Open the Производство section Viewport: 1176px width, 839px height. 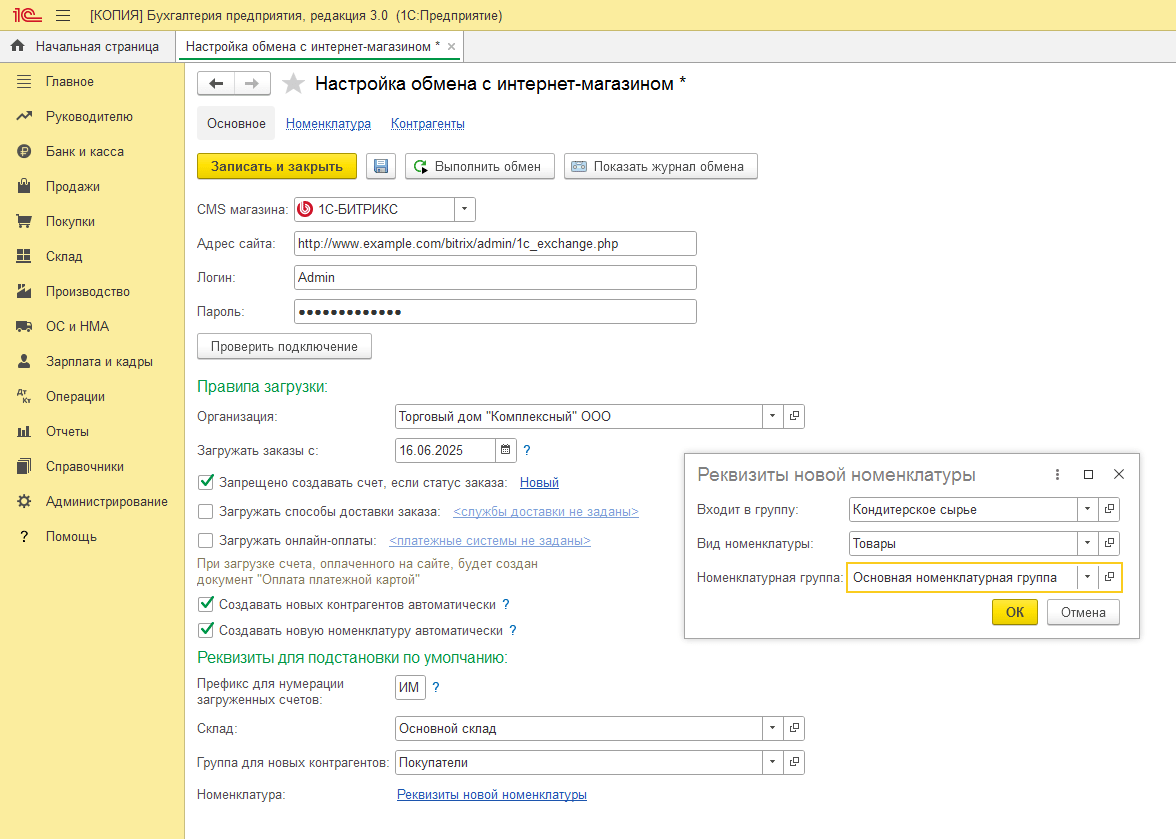[x=92, y=291]
